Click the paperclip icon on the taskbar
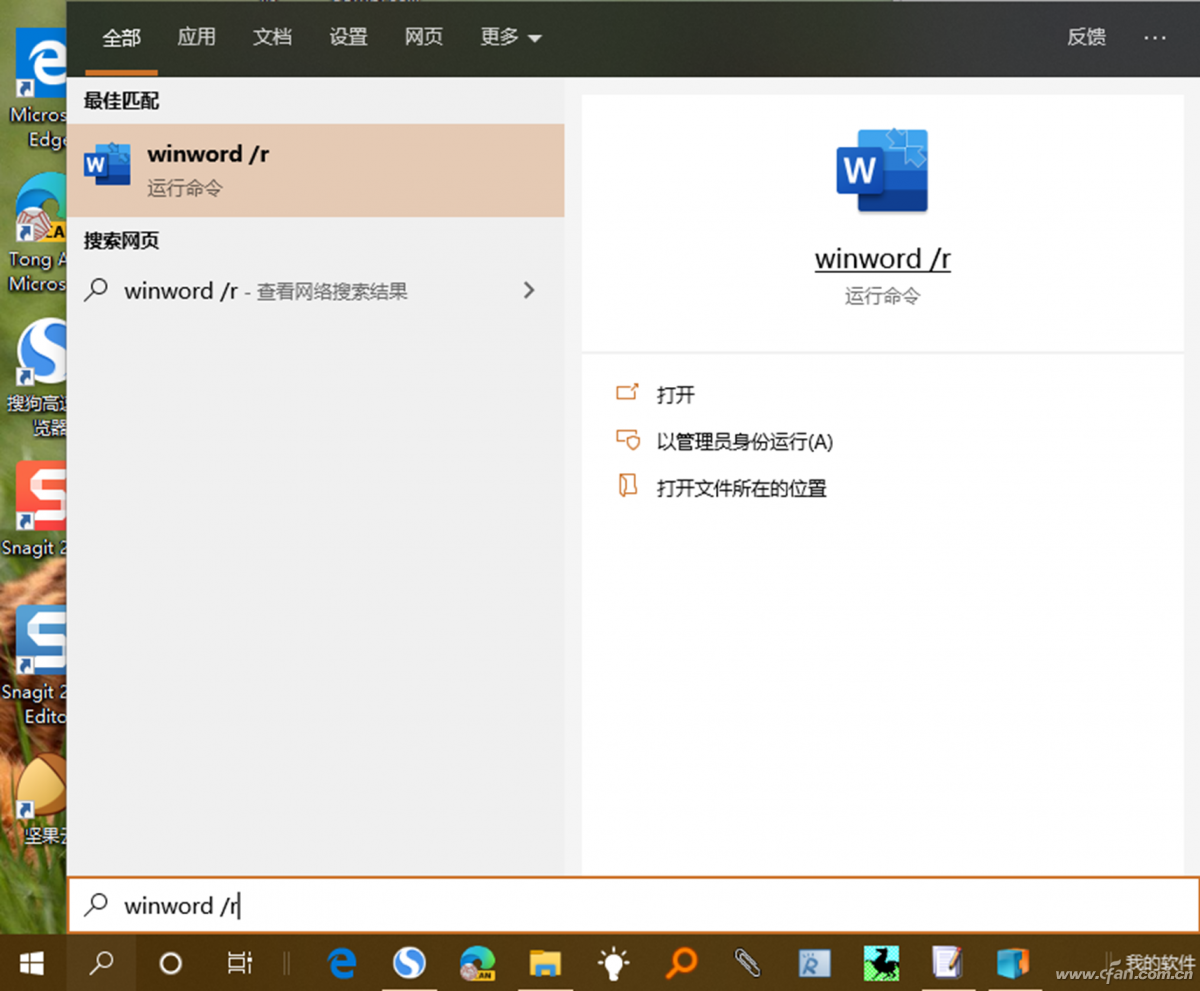Viewport: 1200px width, 991px height. [746, 963]
